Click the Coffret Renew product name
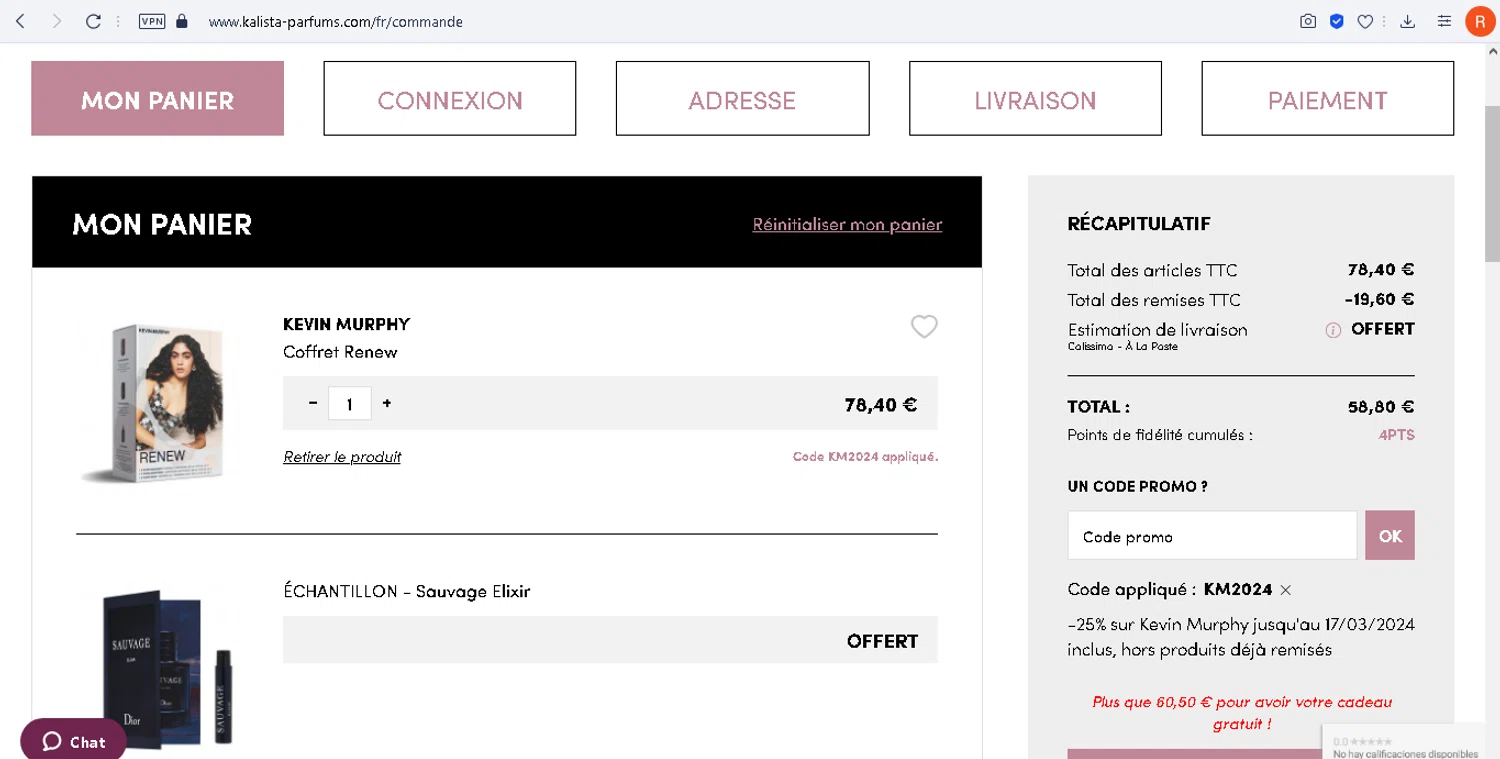Screen dimensions: 1500x759 [340, 352]
